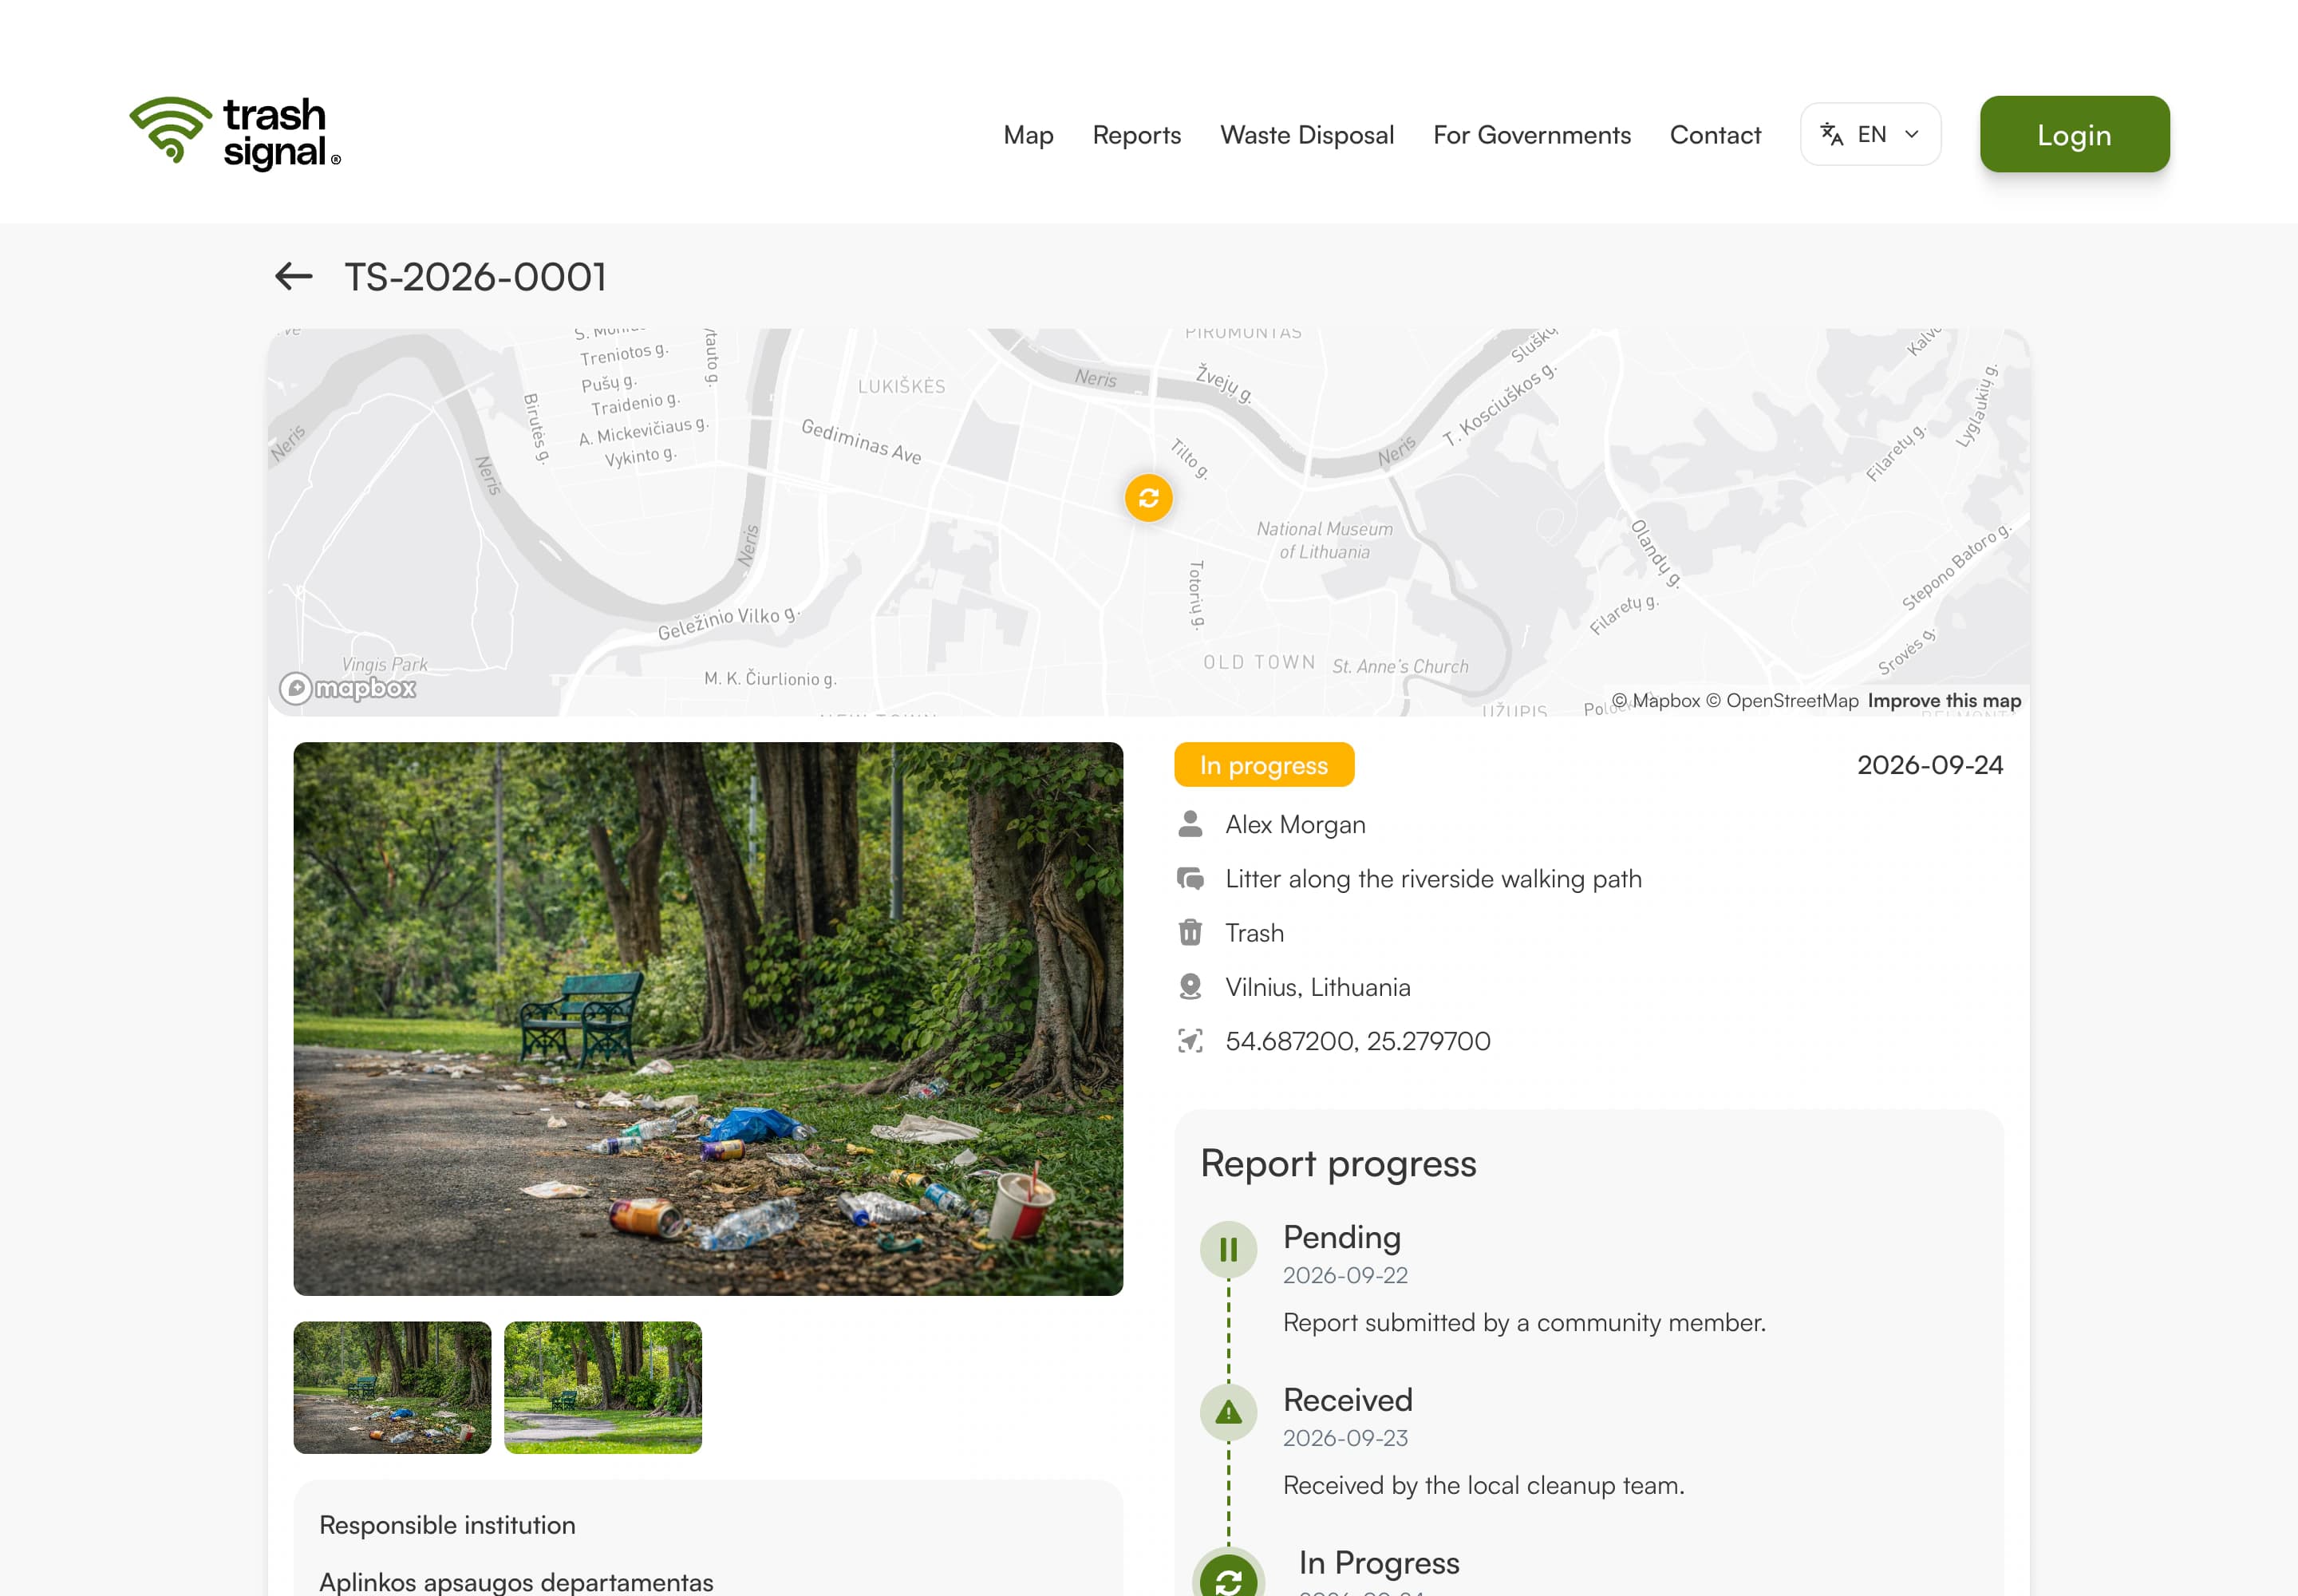This screenshot has height=1596, width=2298.
Task: Click the location pin icon beside Vilnius
Action: pyautogui.click(x=1190, y=986)
